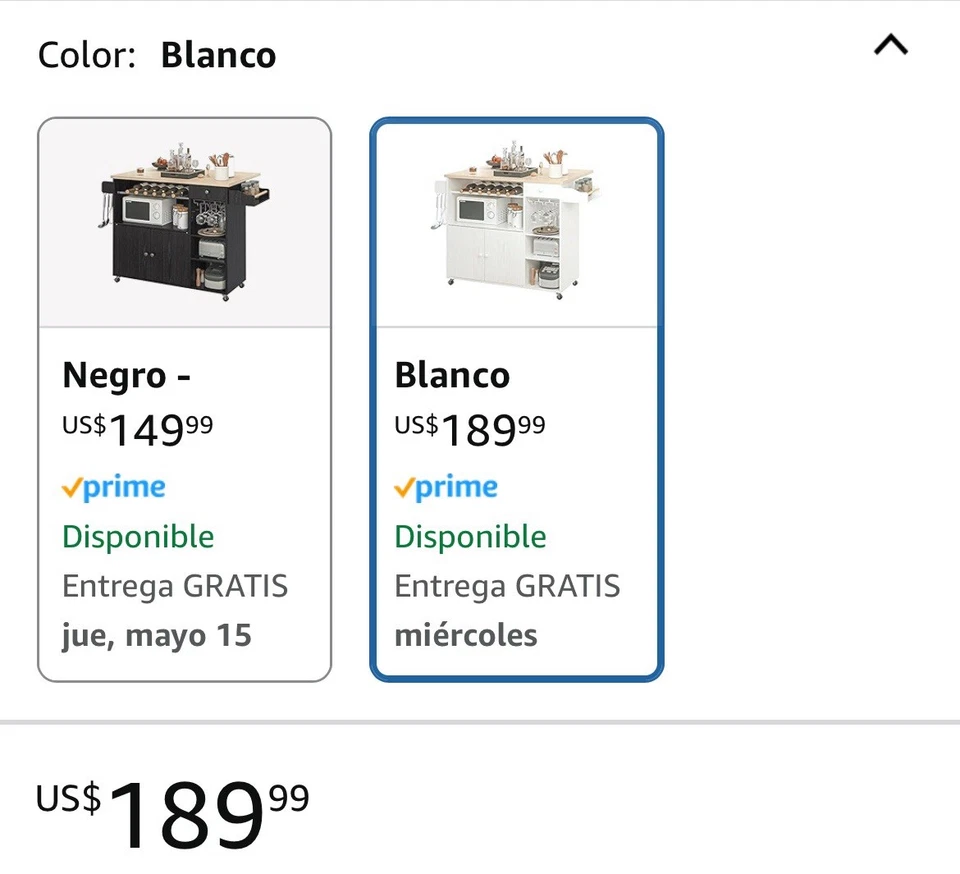Image resolution: width=960 pixels, height=874 pixels.
Task: Click the Negro - variant title label
Action: pyautogui.click(x=125, y=376)
